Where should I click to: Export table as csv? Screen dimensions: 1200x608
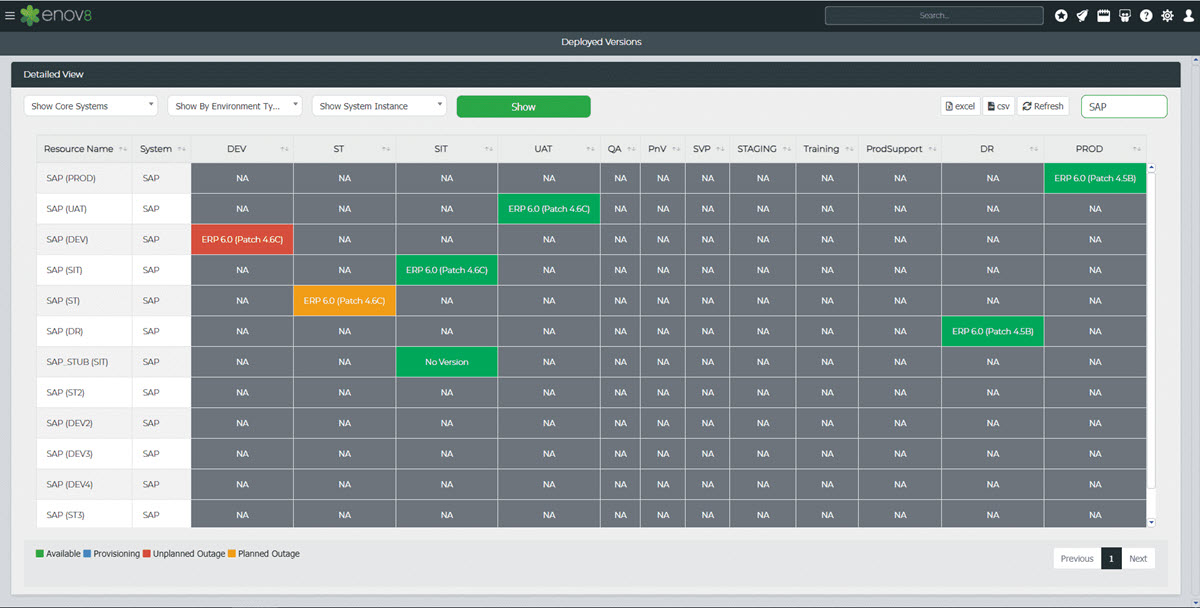pos(998,106)
